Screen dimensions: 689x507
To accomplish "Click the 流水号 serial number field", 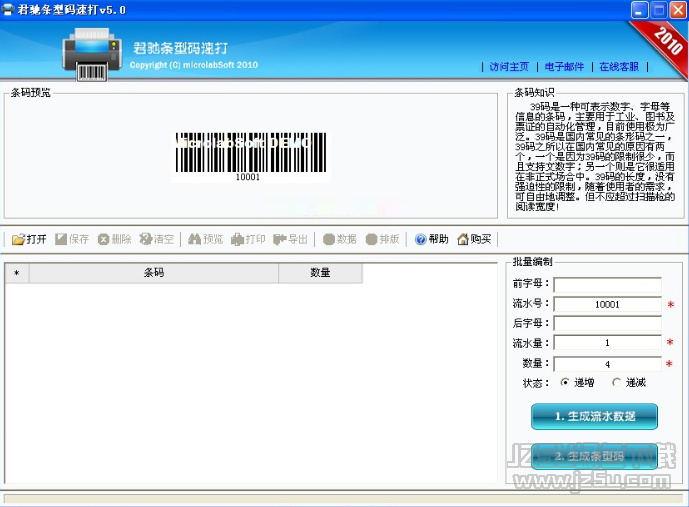I will click(x=607, y=304).
